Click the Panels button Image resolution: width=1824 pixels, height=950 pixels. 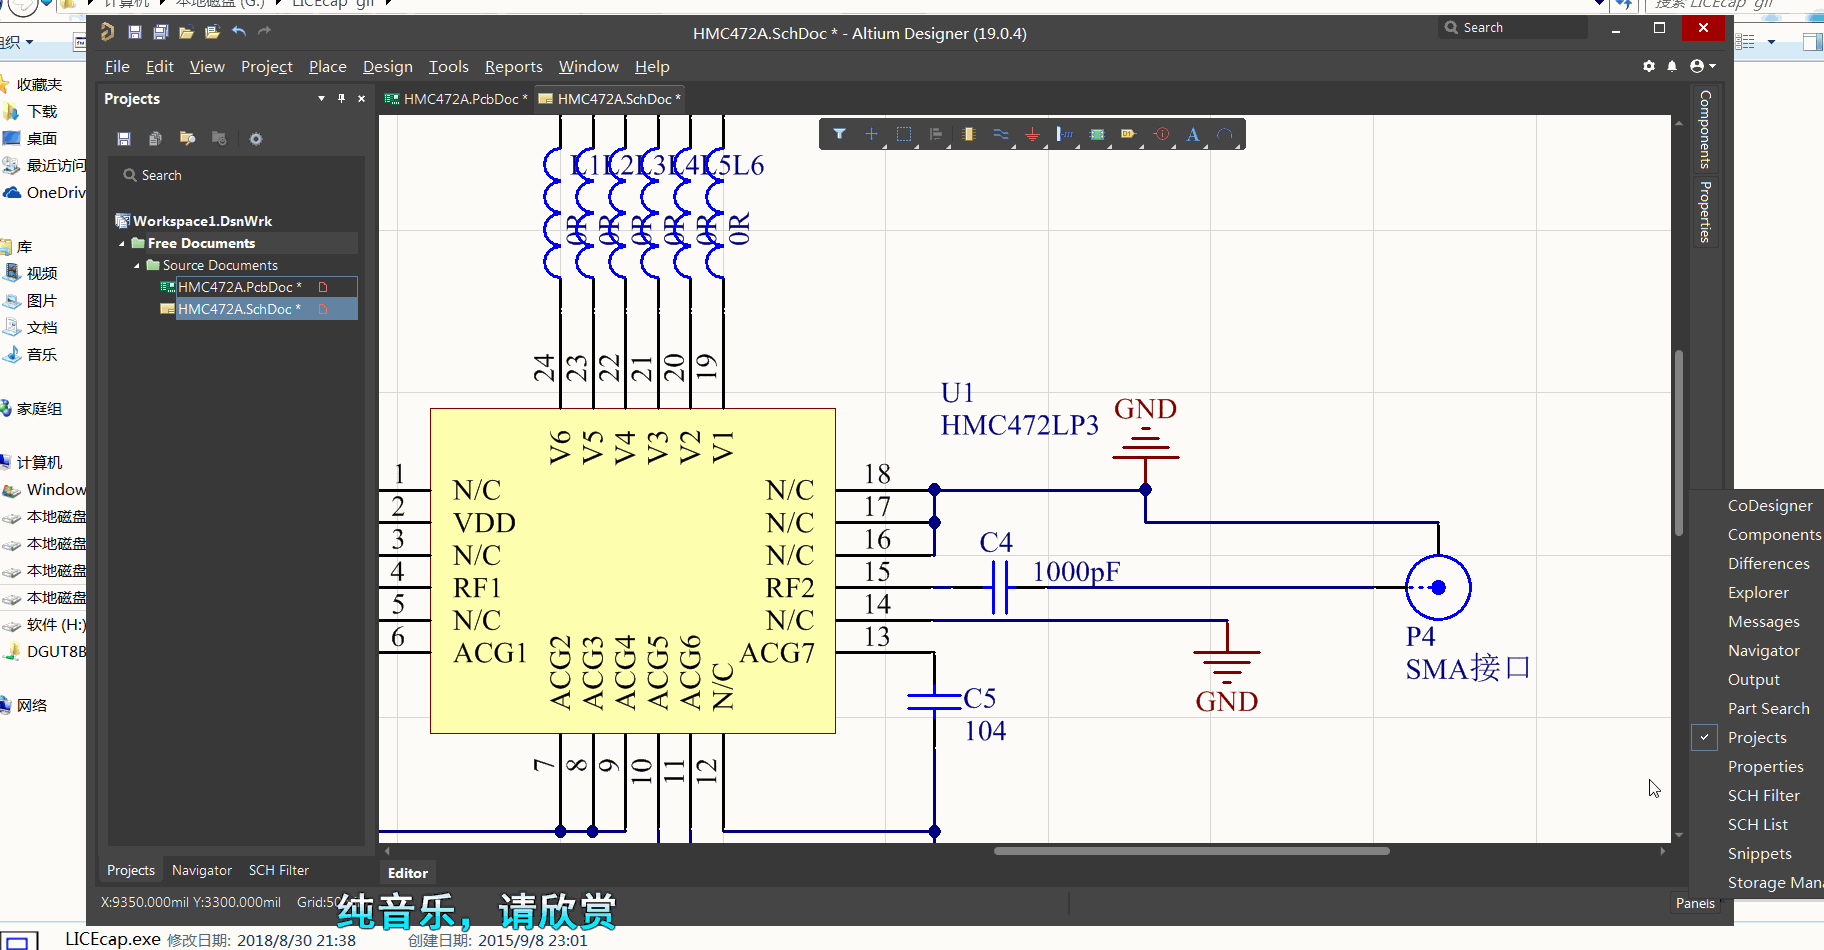coord(1695,903)
